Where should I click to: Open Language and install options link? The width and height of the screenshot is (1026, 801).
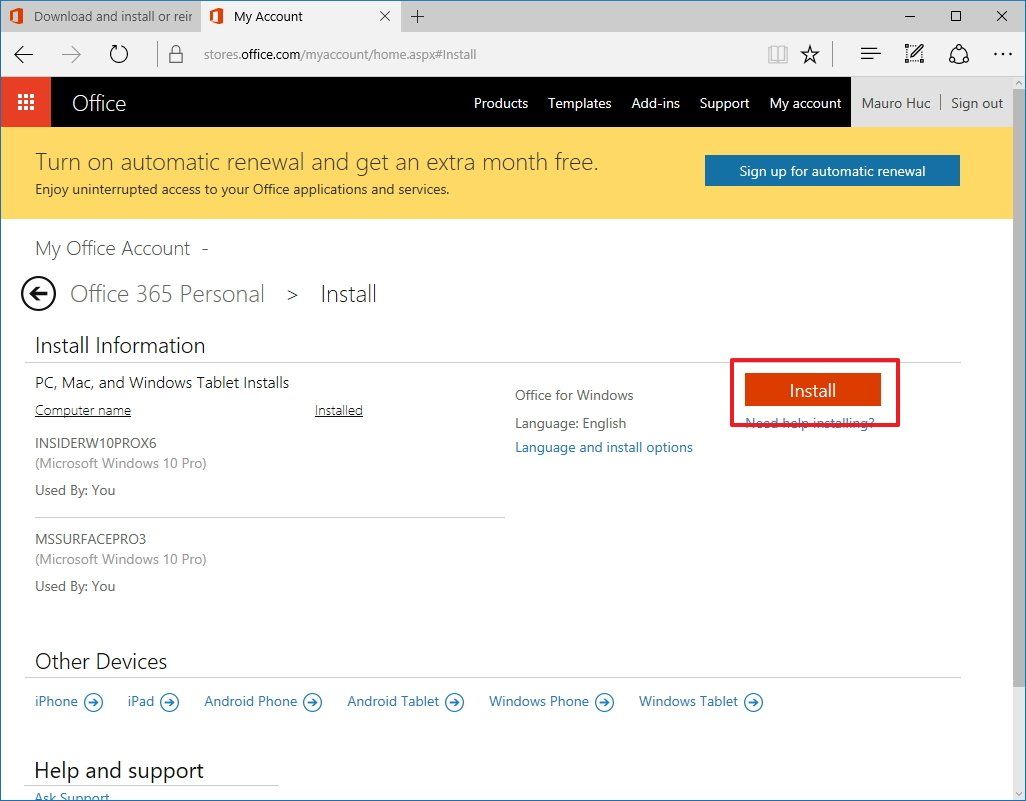[x=604, y=447]
